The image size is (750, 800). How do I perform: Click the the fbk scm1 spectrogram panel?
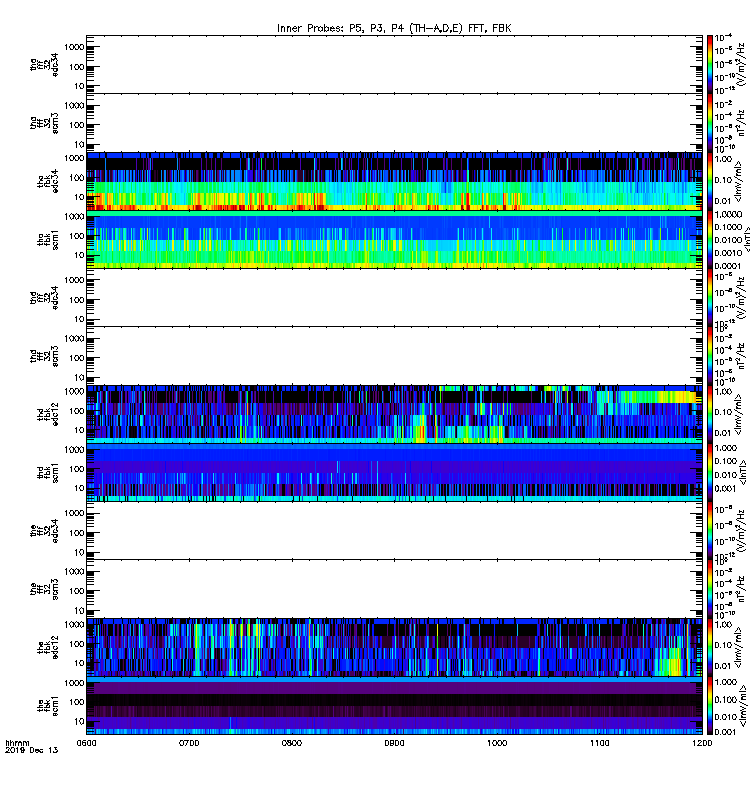coord(394,706)
